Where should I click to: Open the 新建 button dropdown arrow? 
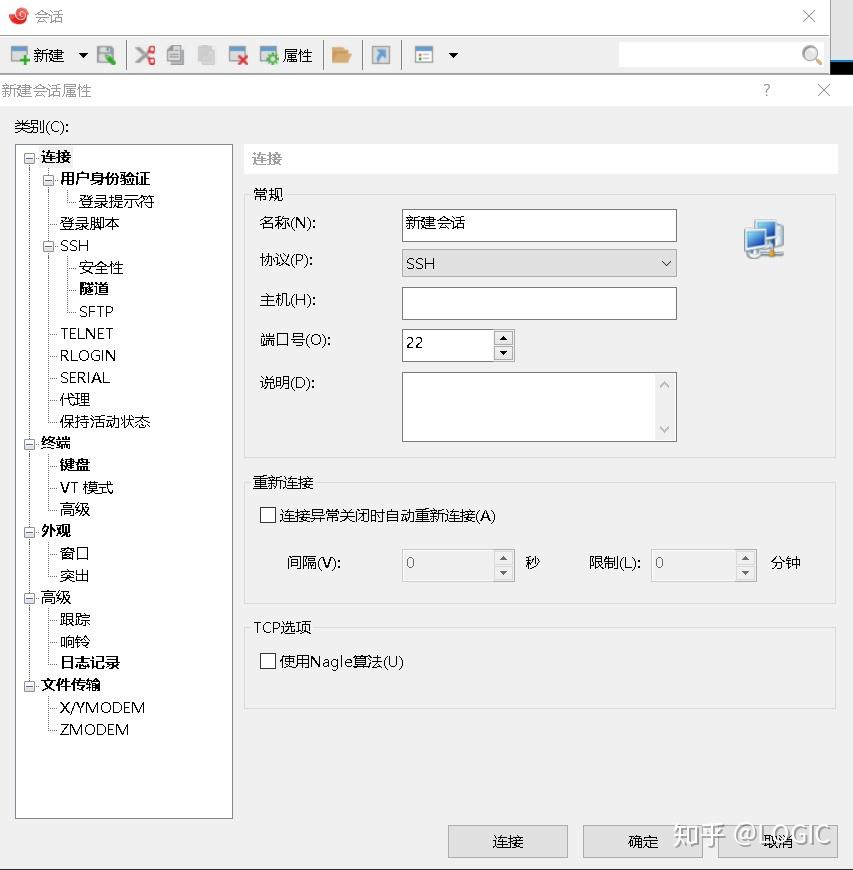(x=83, y=55)
